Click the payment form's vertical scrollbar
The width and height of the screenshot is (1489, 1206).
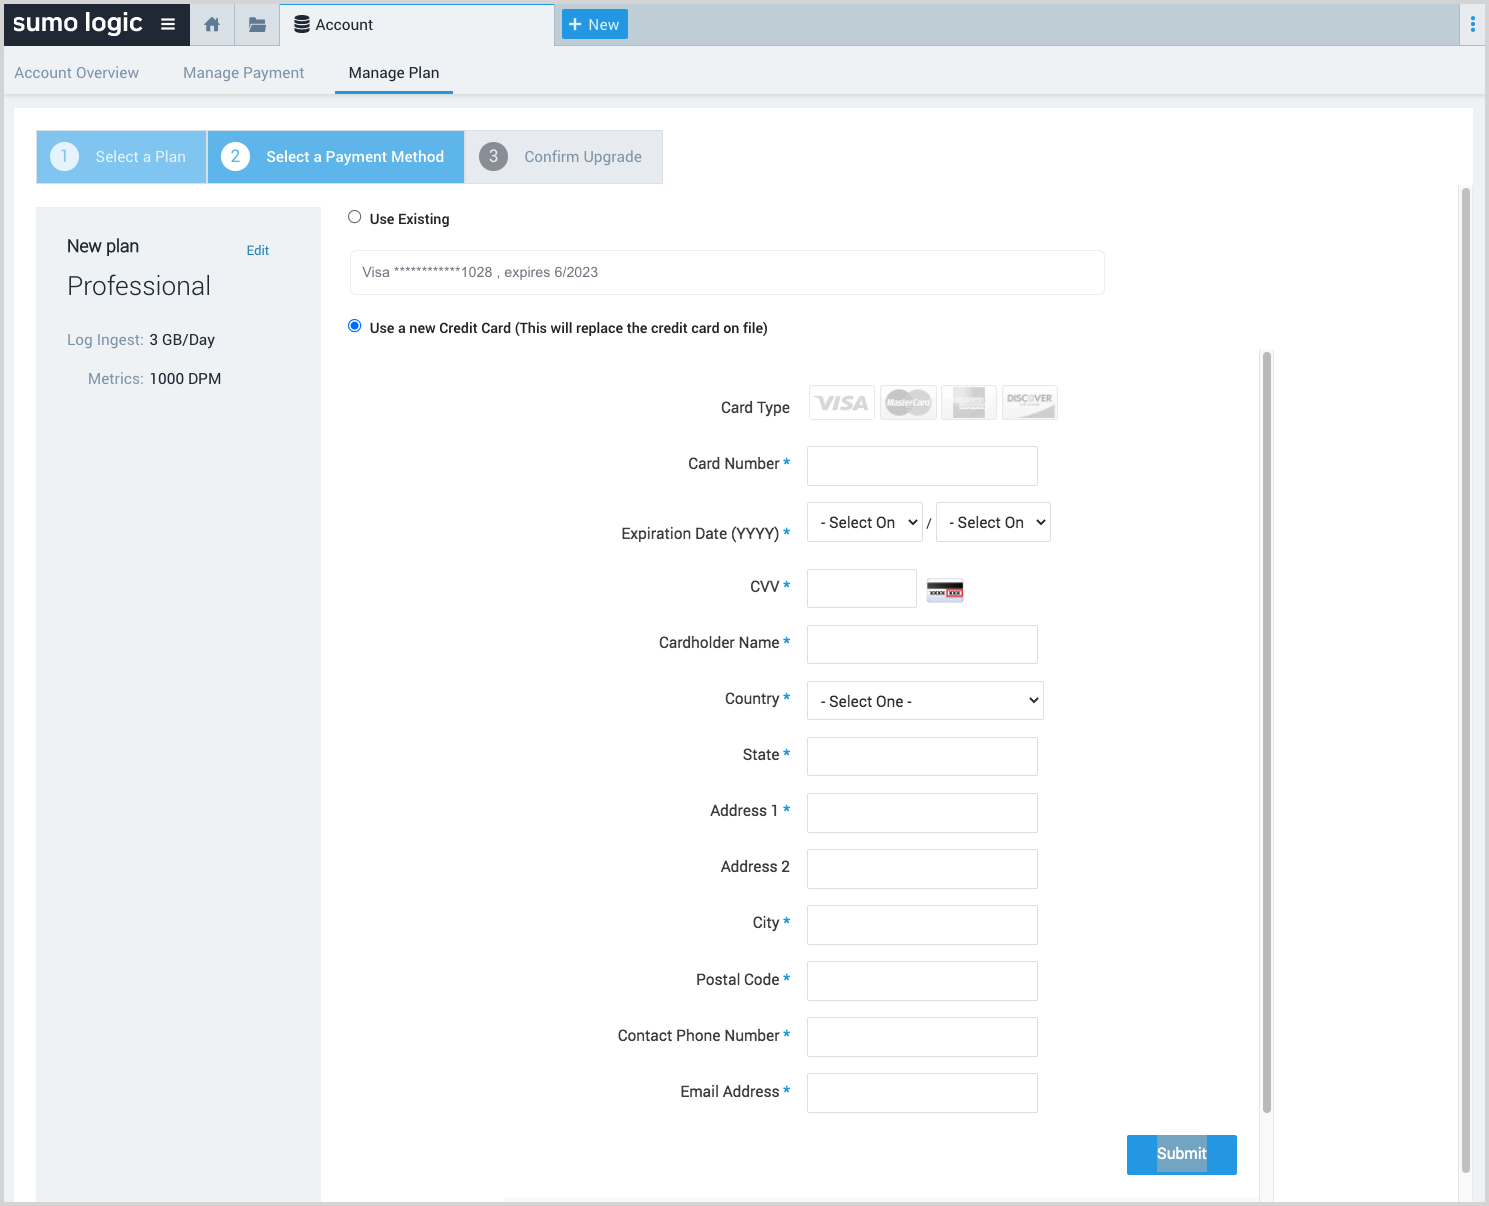coord(1266,730)
